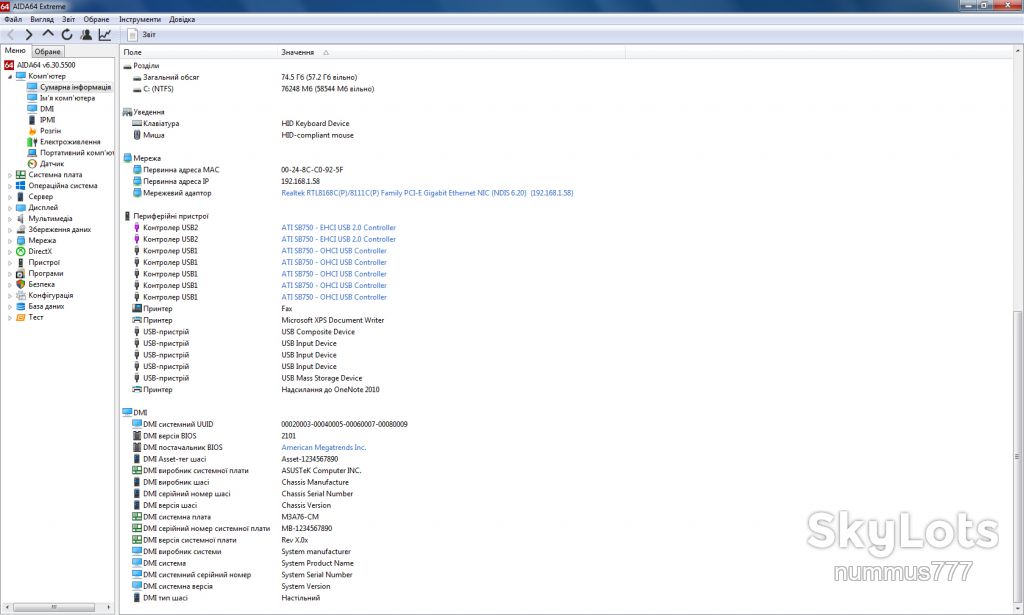Image resolution: width=1024 pixels, height=615 pixels.
Task: Expand the Збереження даних node
Action: click(10, 230)
